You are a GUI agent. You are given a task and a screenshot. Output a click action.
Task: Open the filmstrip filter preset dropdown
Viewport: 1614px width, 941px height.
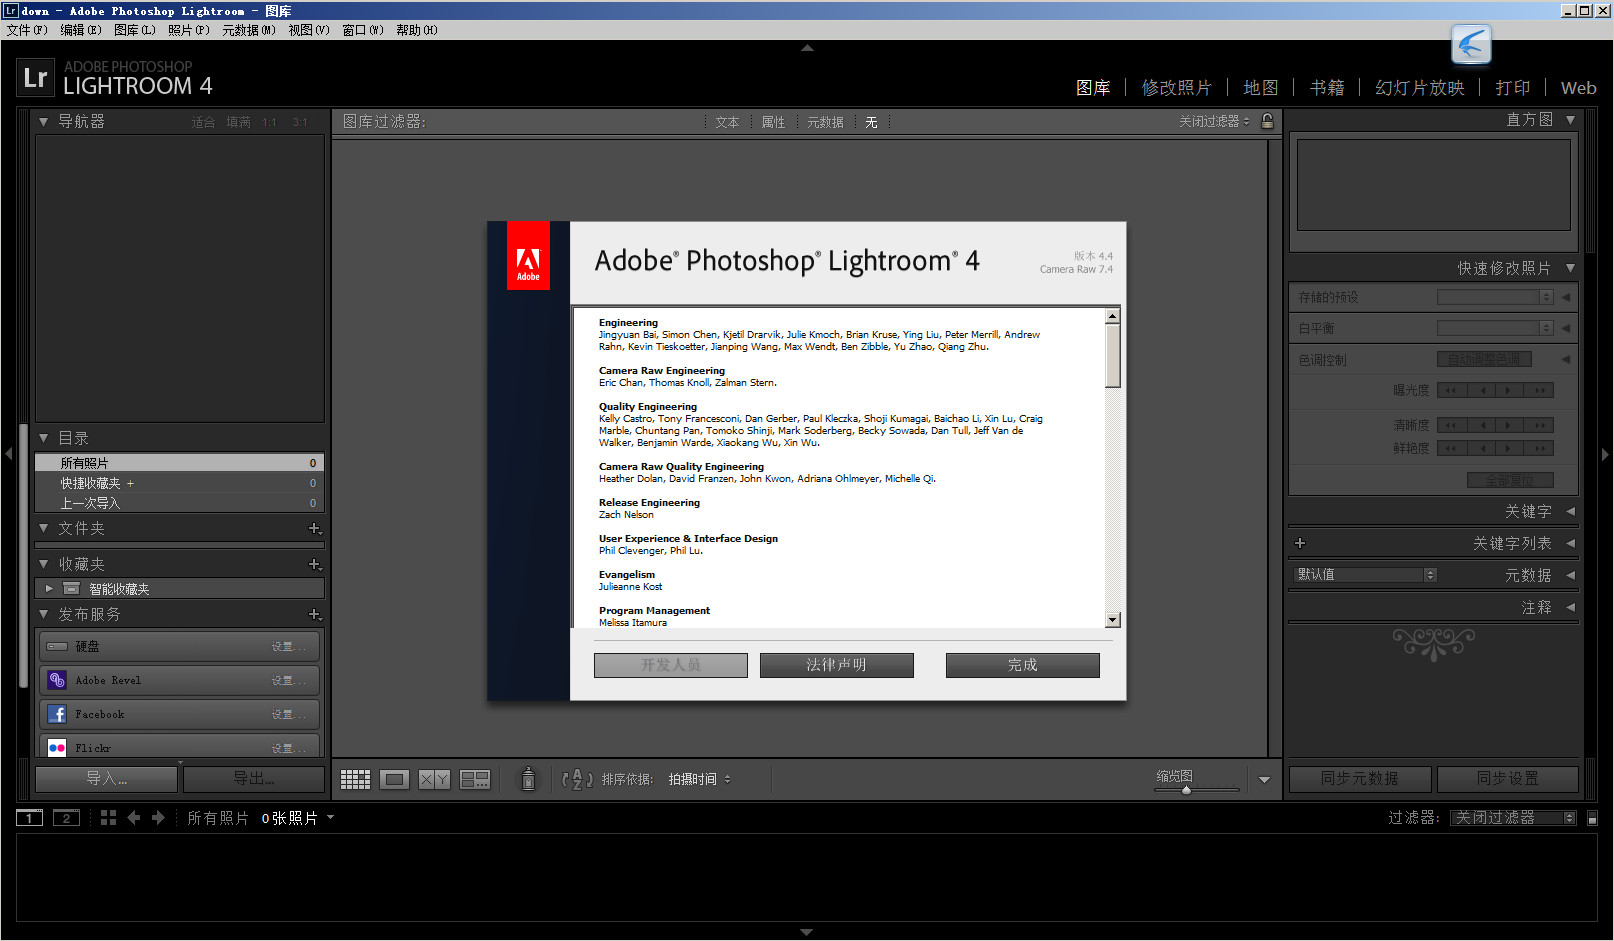[1514, 818]
